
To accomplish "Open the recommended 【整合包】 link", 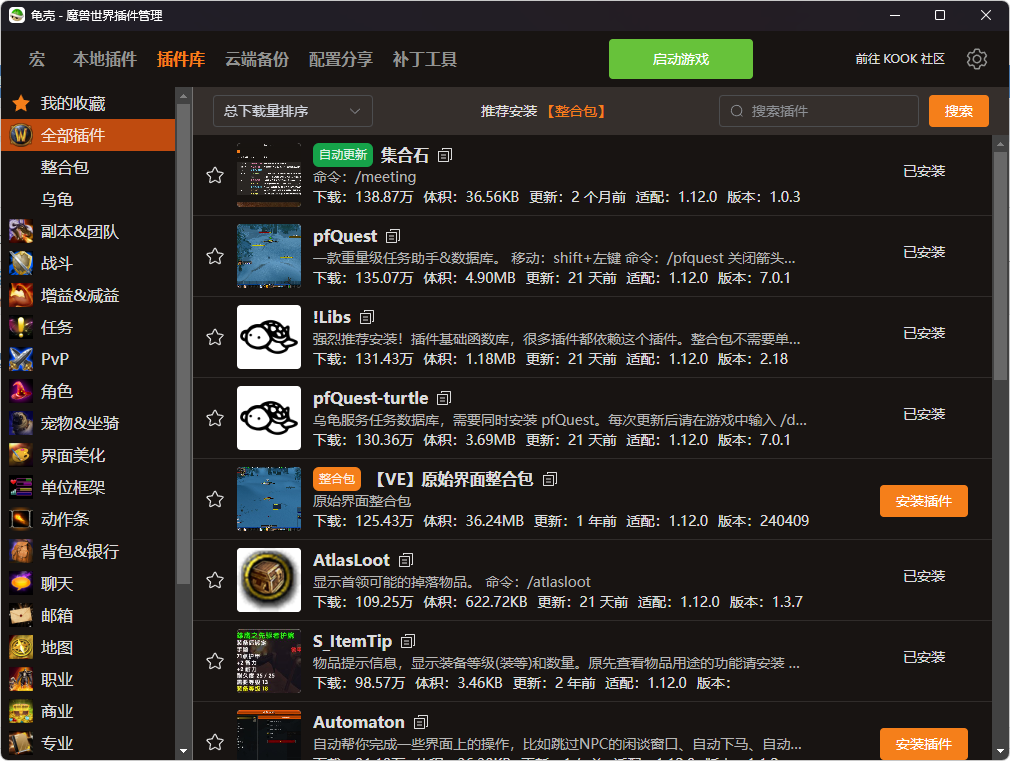I will pyautogui.click(x=576, y=111).
